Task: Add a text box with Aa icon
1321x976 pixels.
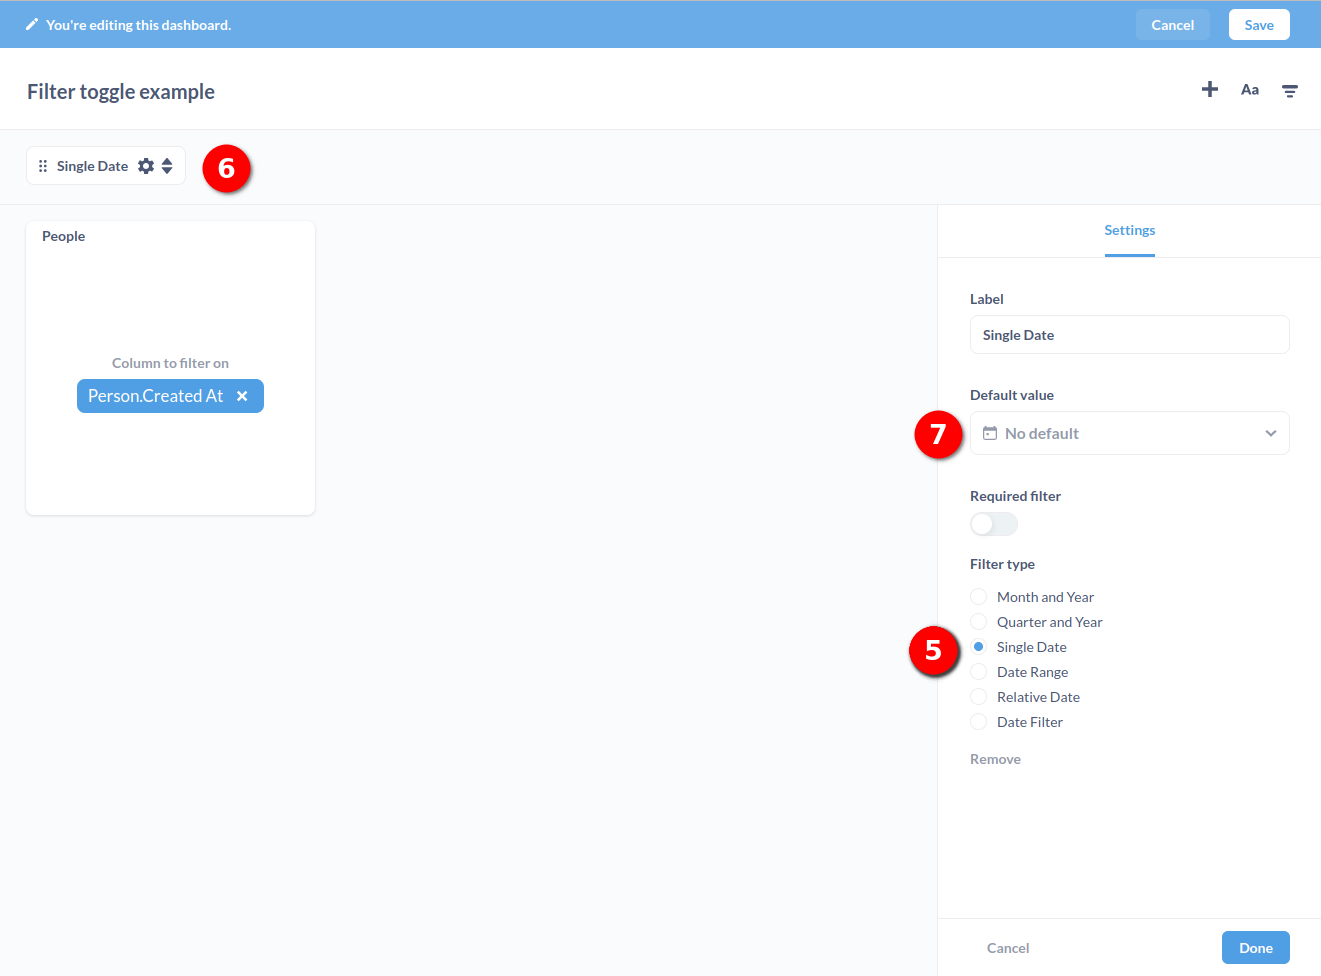Action: (x=1250, y=90)
